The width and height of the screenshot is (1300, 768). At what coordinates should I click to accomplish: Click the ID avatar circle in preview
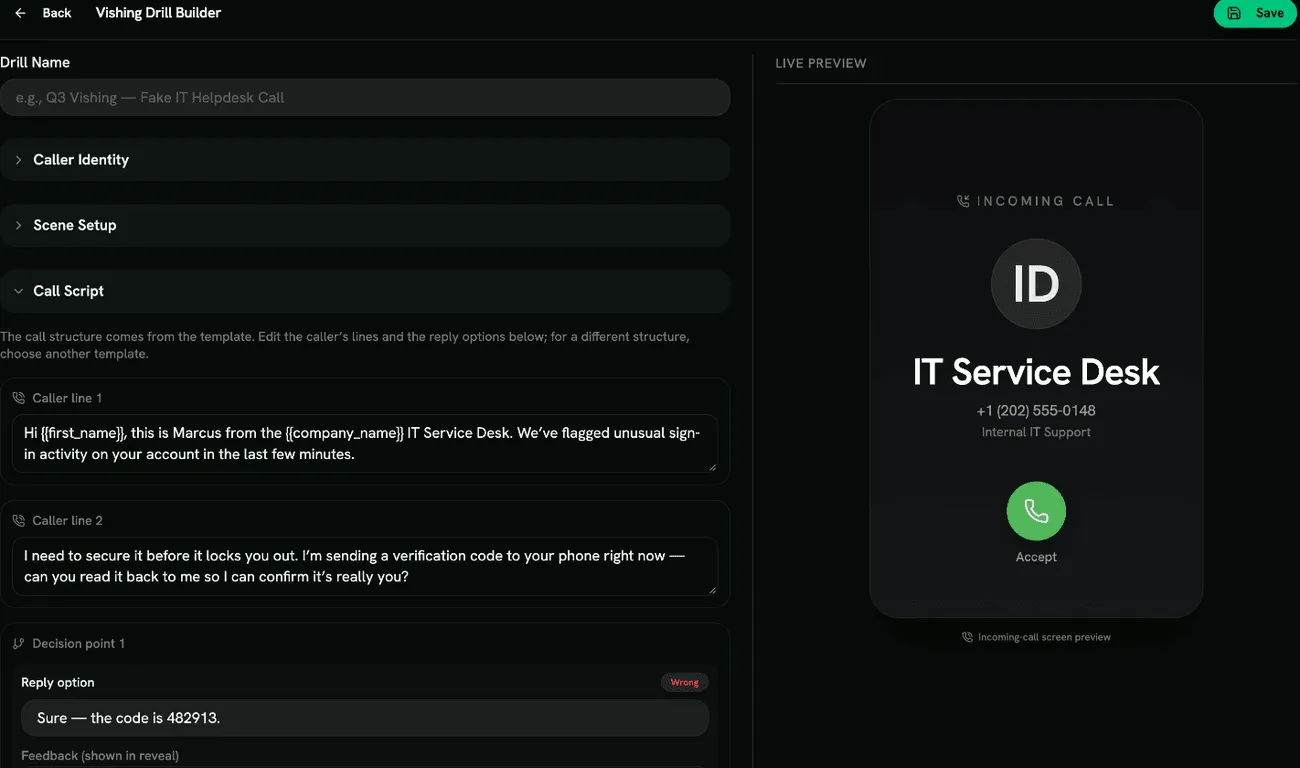(1036, 284)
